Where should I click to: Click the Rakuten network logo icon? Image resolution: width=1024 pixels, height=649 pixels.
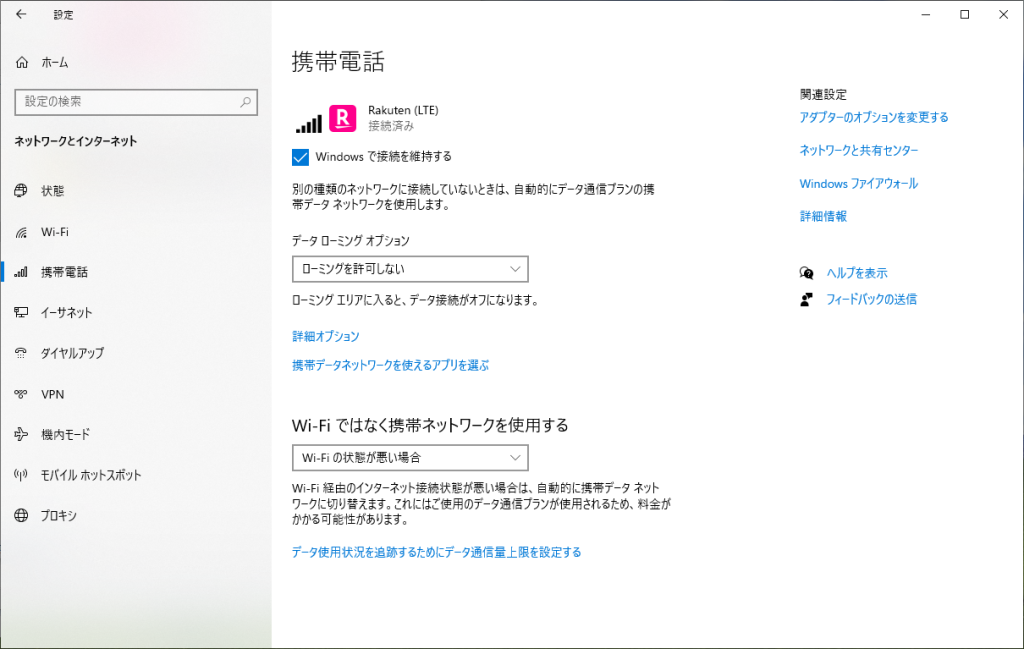tap(342, 119)
